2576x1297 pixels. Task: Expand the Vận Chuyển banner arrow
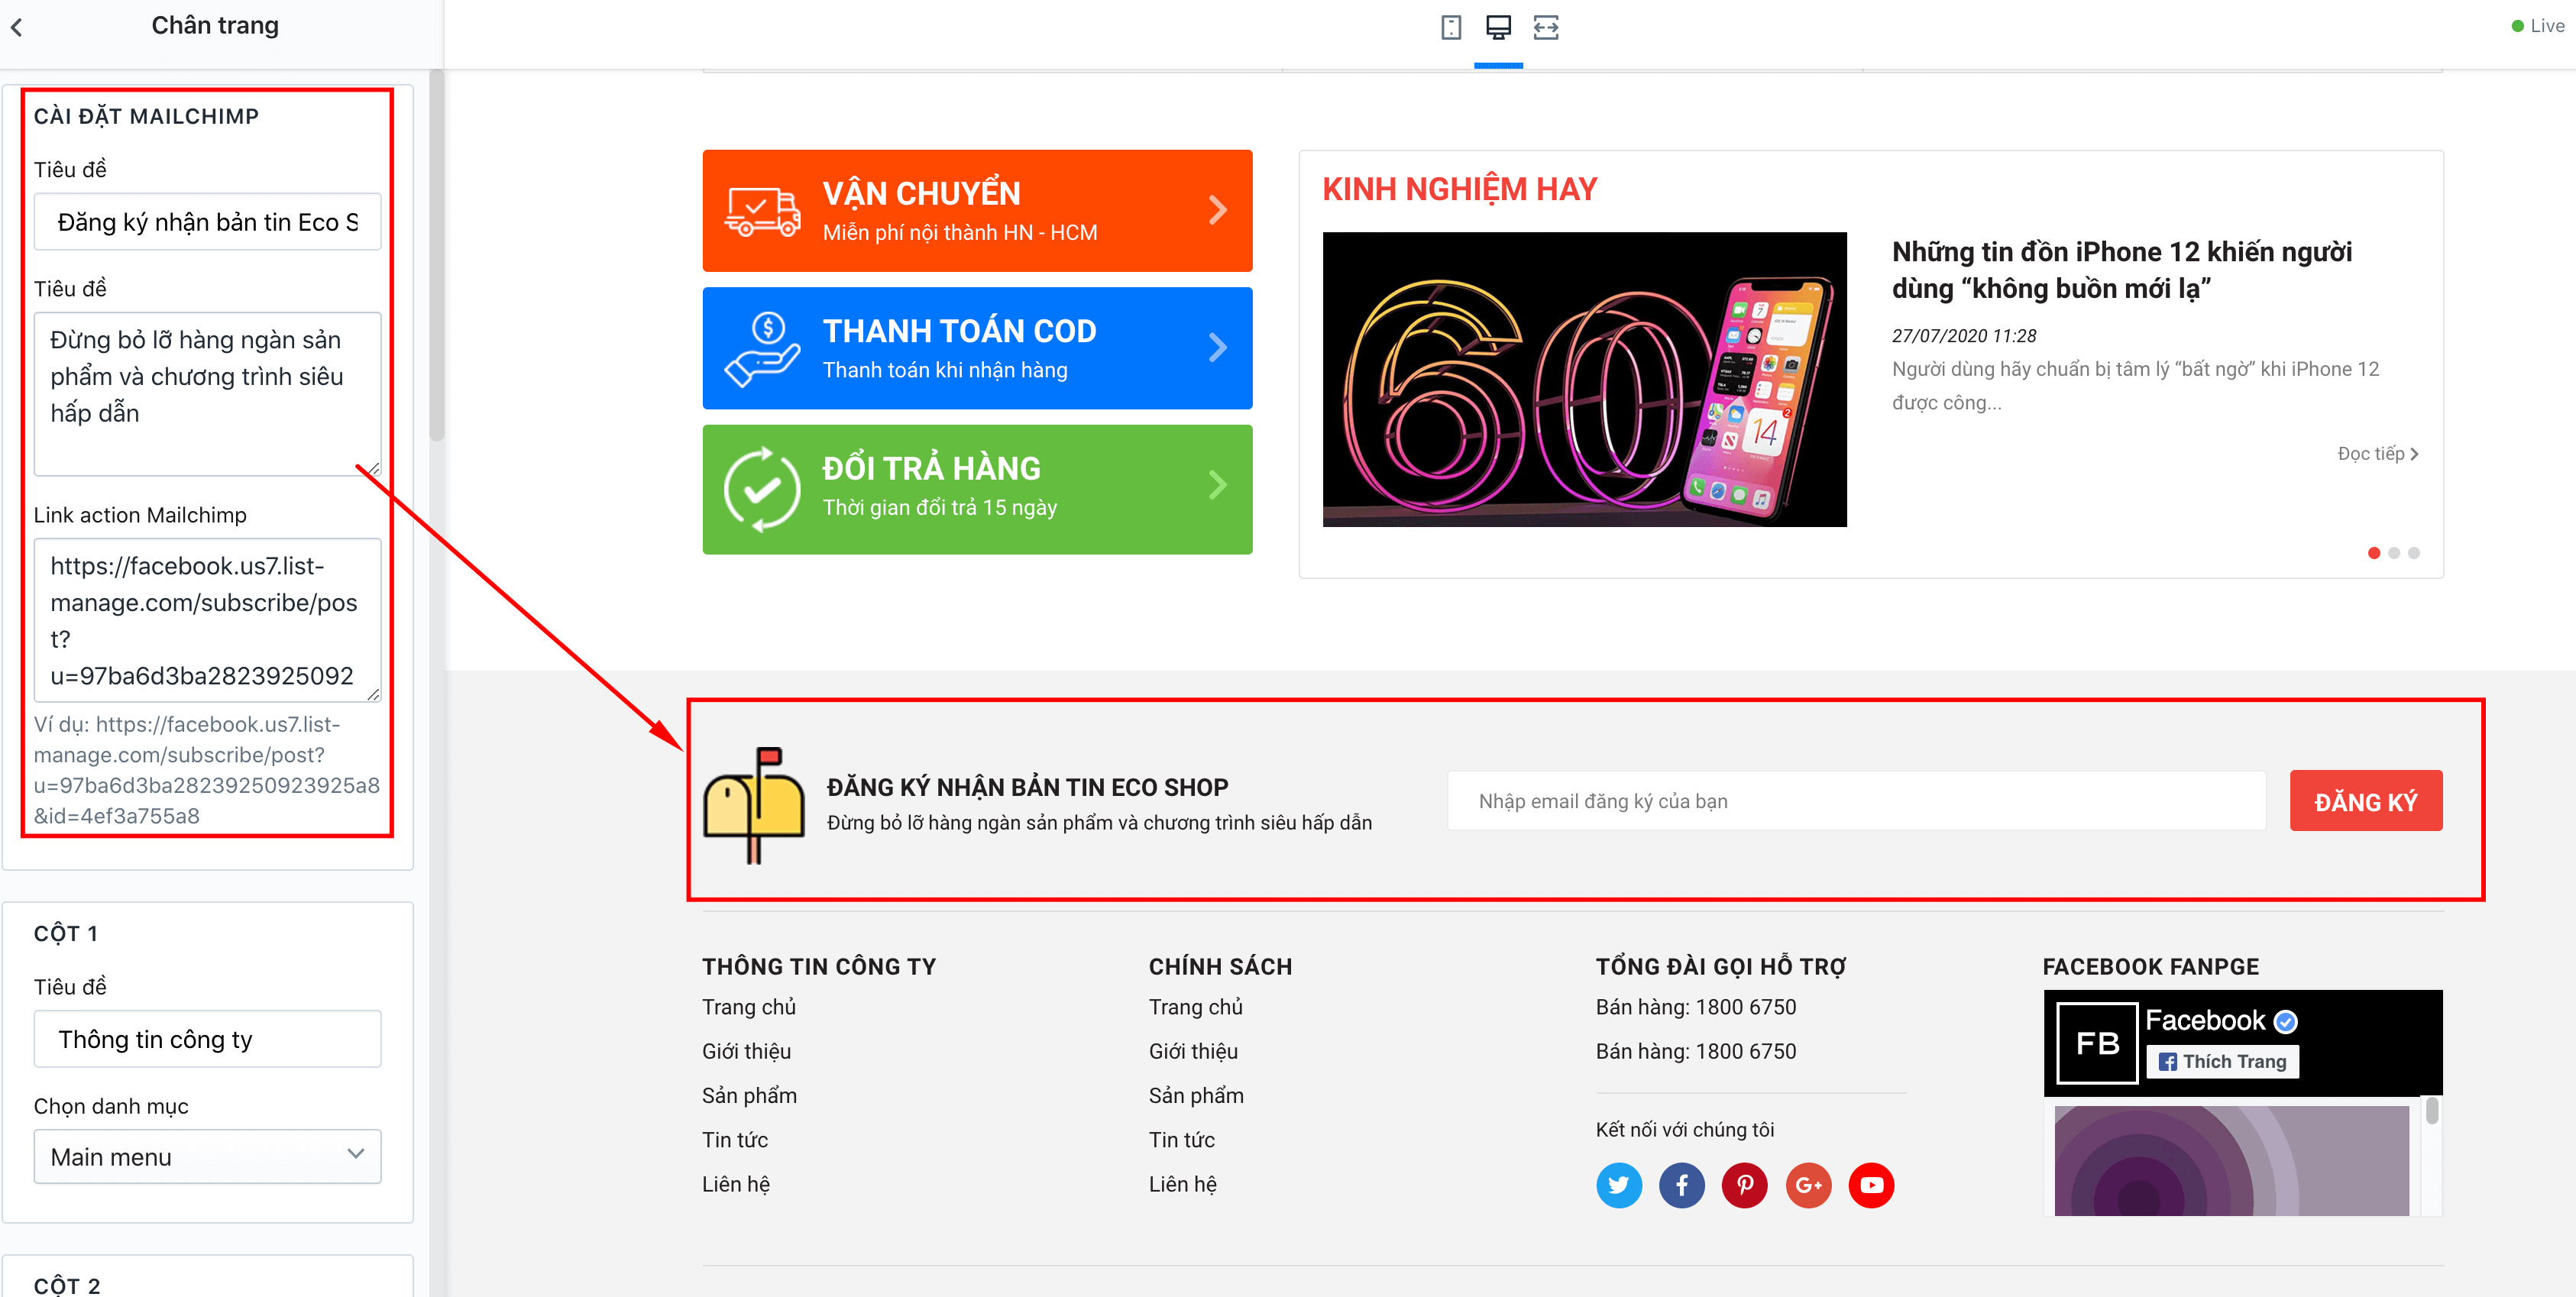click(1217, 210)
